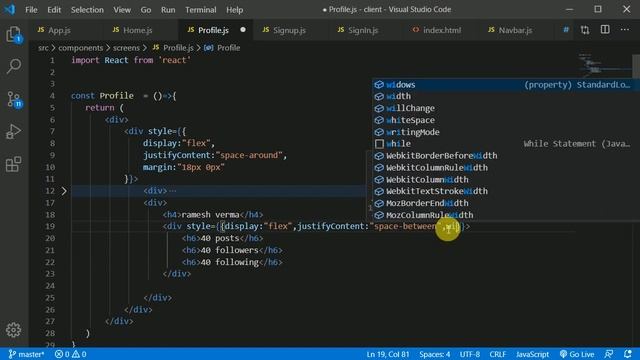Click the Profile.js breadcrumb segment
The height and width of the screenshot is (360, 640).
pos(173,48)
